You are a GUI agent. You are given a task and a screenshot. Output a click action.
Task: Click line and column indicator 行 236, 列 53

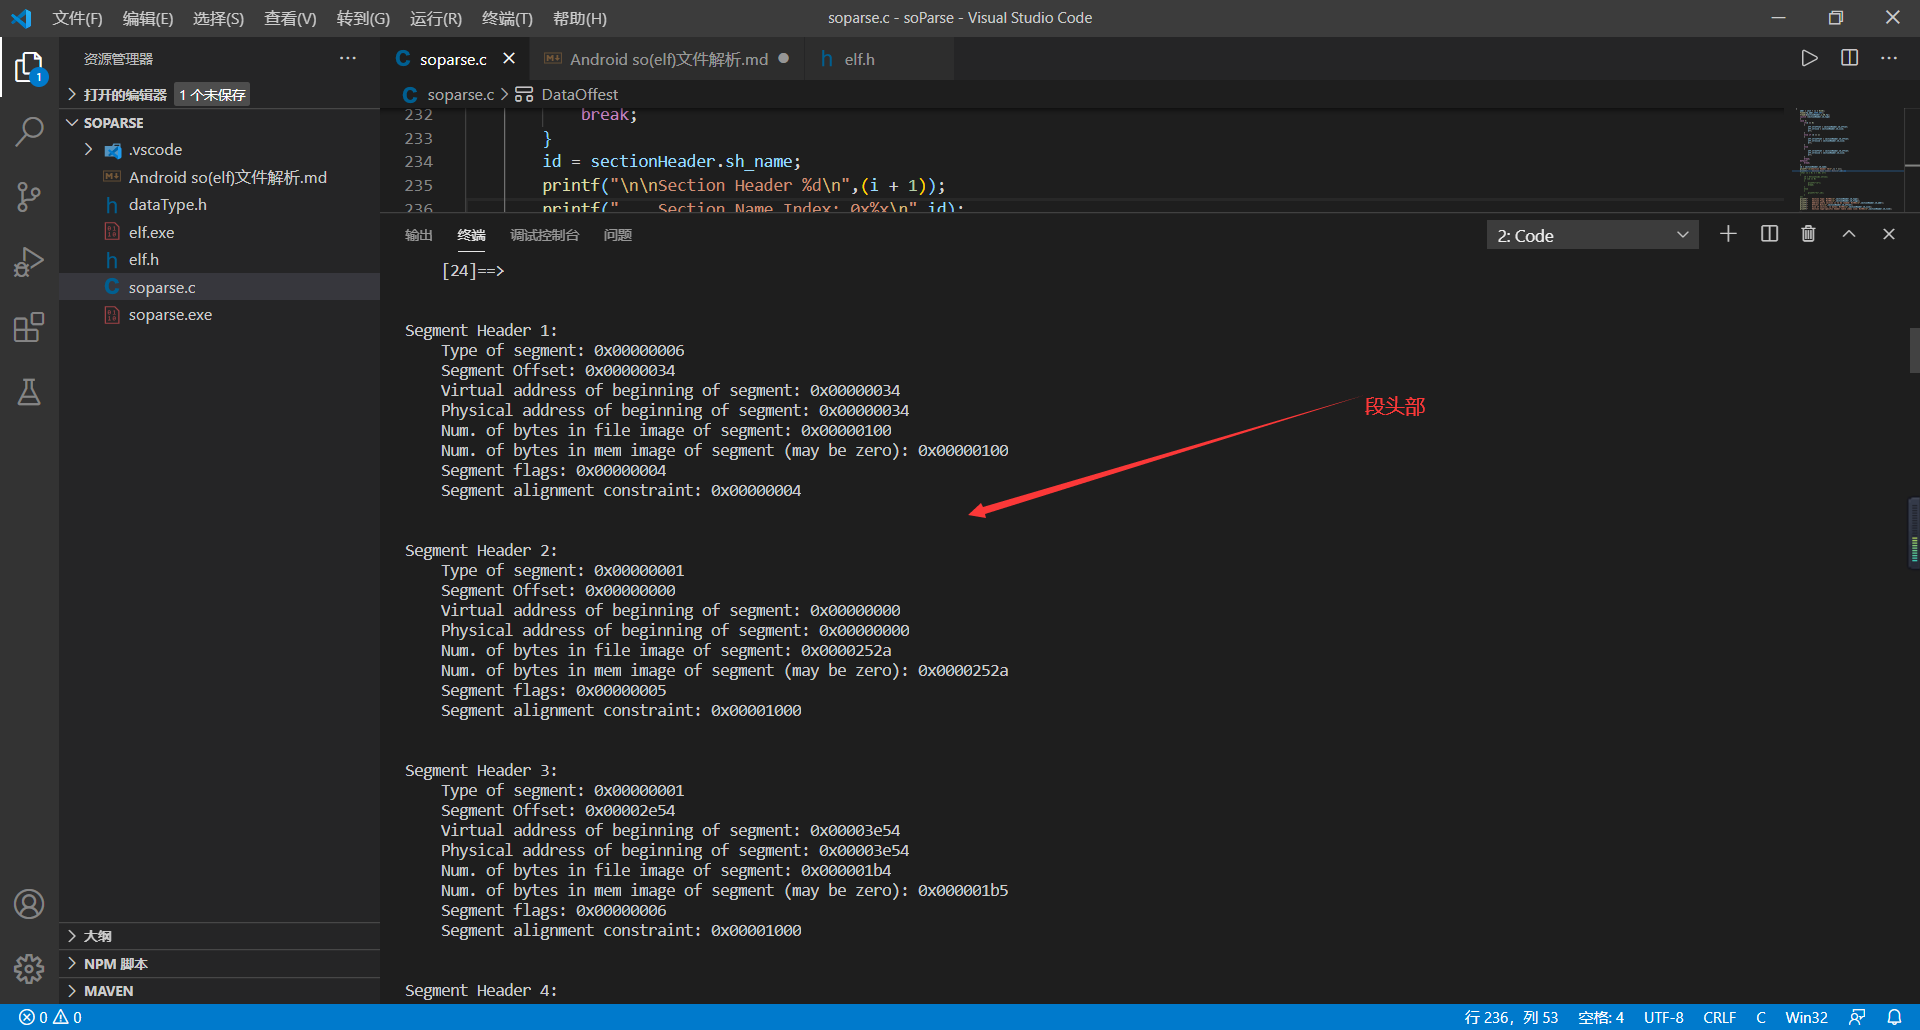1511,1017
